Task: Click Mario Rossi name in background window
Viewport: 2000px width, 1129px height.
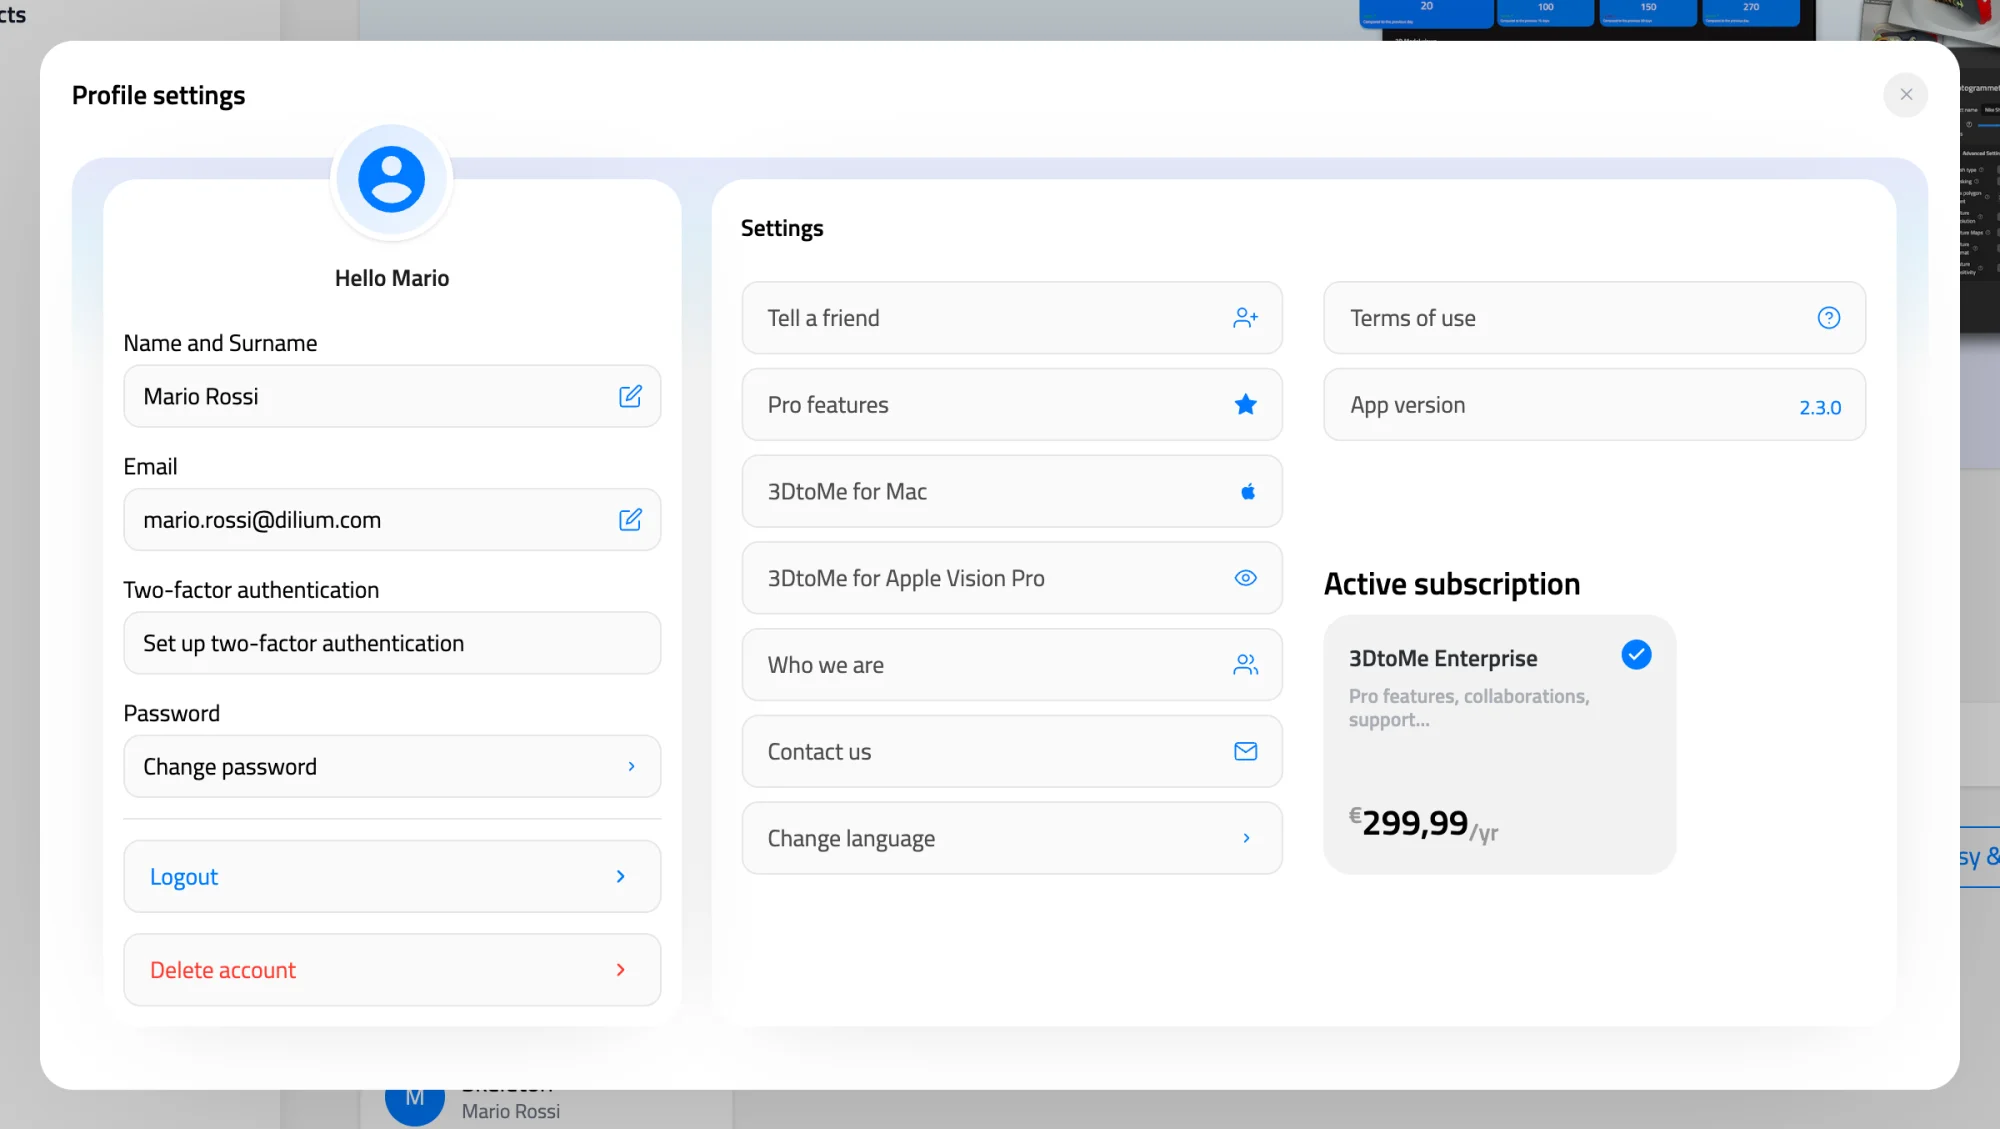Action: [x=511, y=1111]
